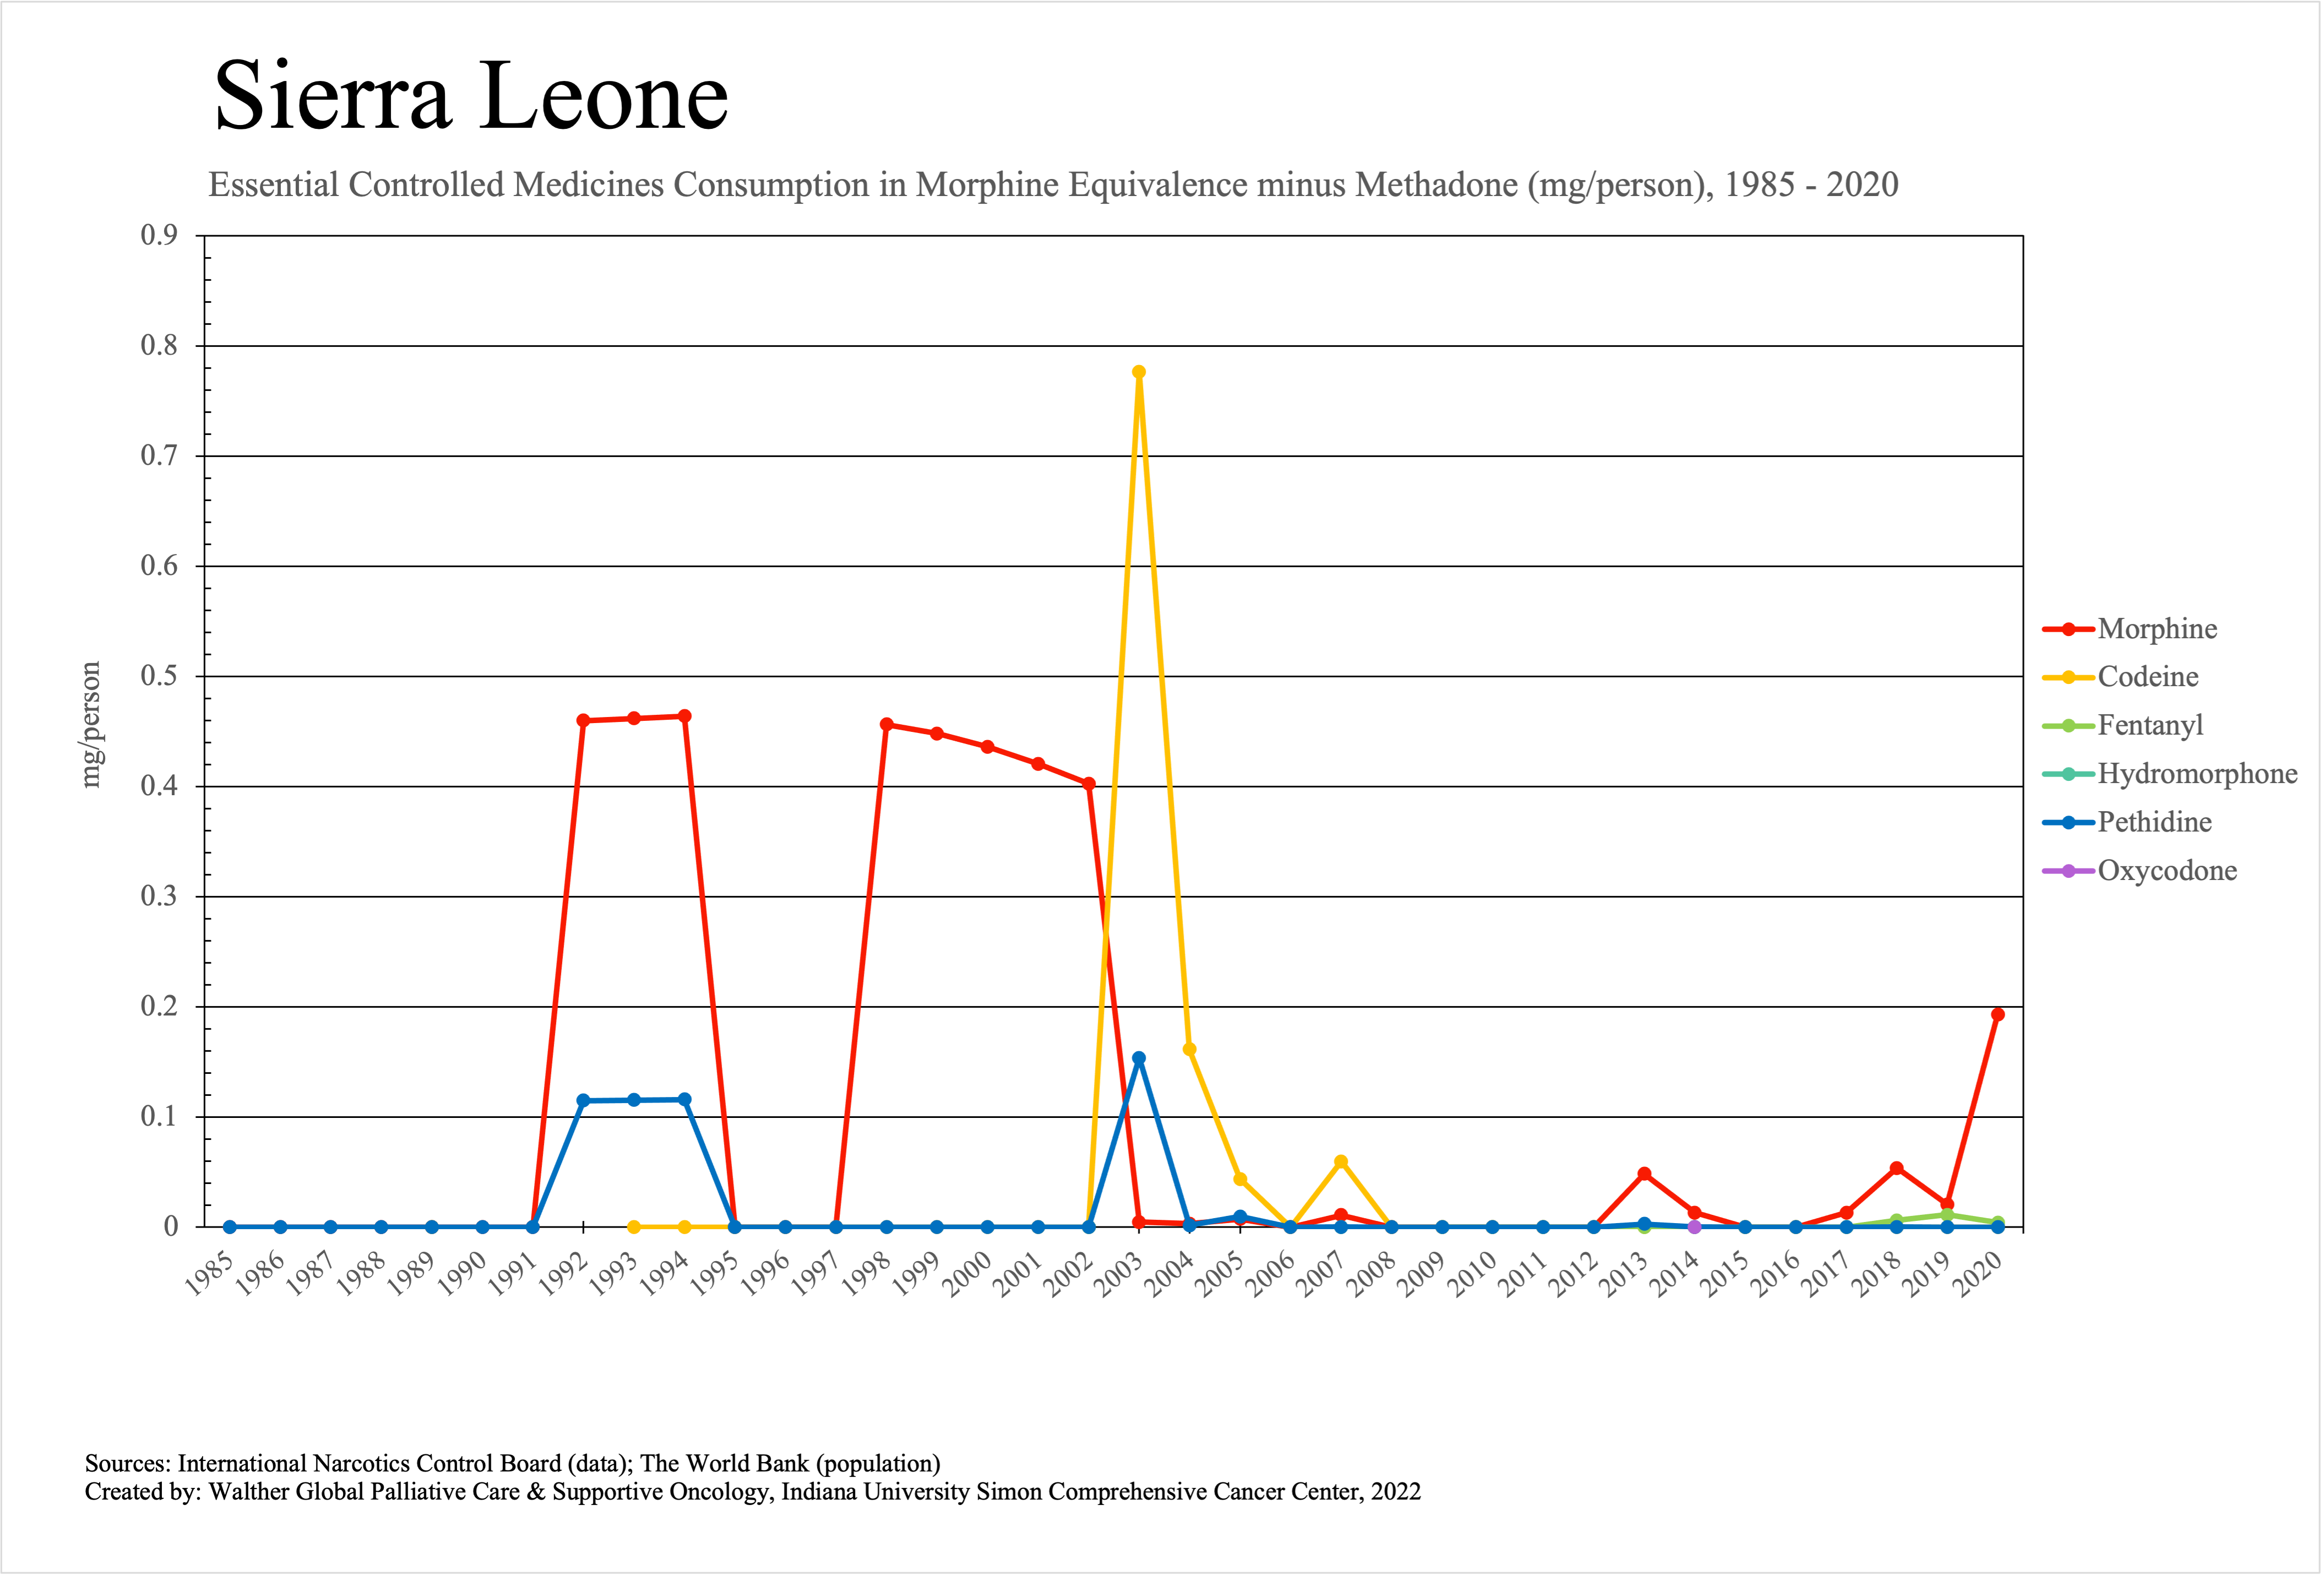Click the Pethidine peak point in 2003
This screenshot has height=1575, width=2324.
(x=1139, y=1058)
